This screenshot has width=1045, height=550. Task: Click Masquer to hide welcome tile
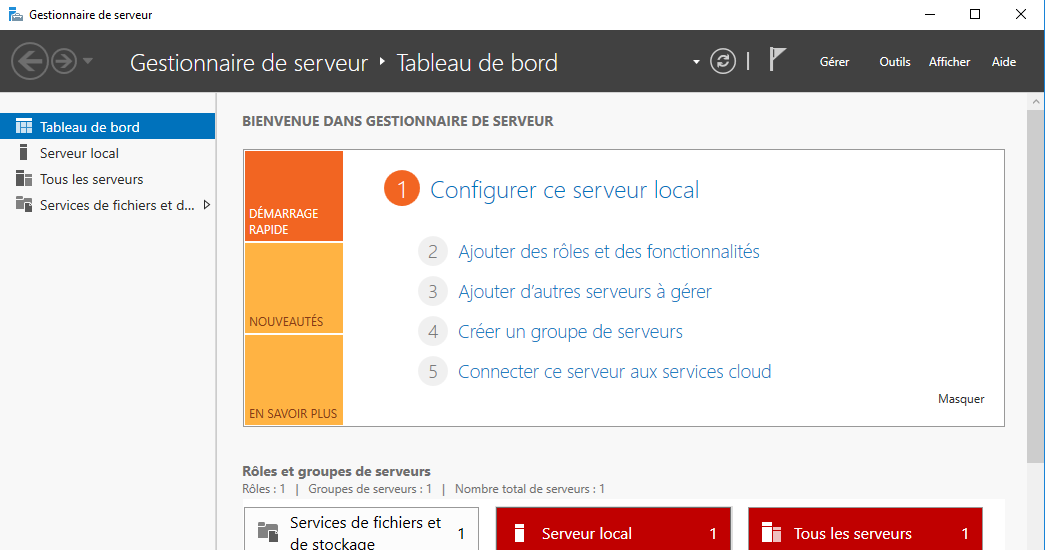[961, 399]
